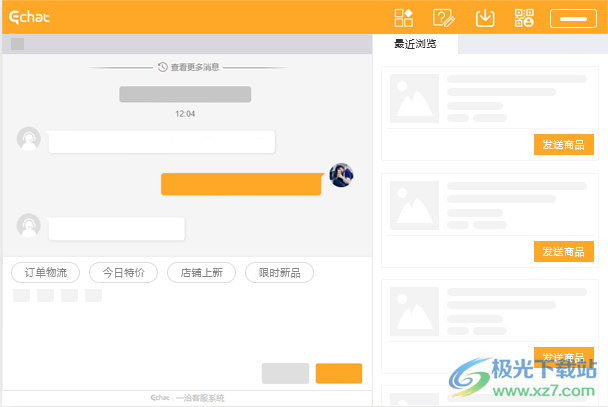Click the orange sent message bubble
Image resolution: width=608 pixels, height=407 pixels.
[x=241, y=184]
